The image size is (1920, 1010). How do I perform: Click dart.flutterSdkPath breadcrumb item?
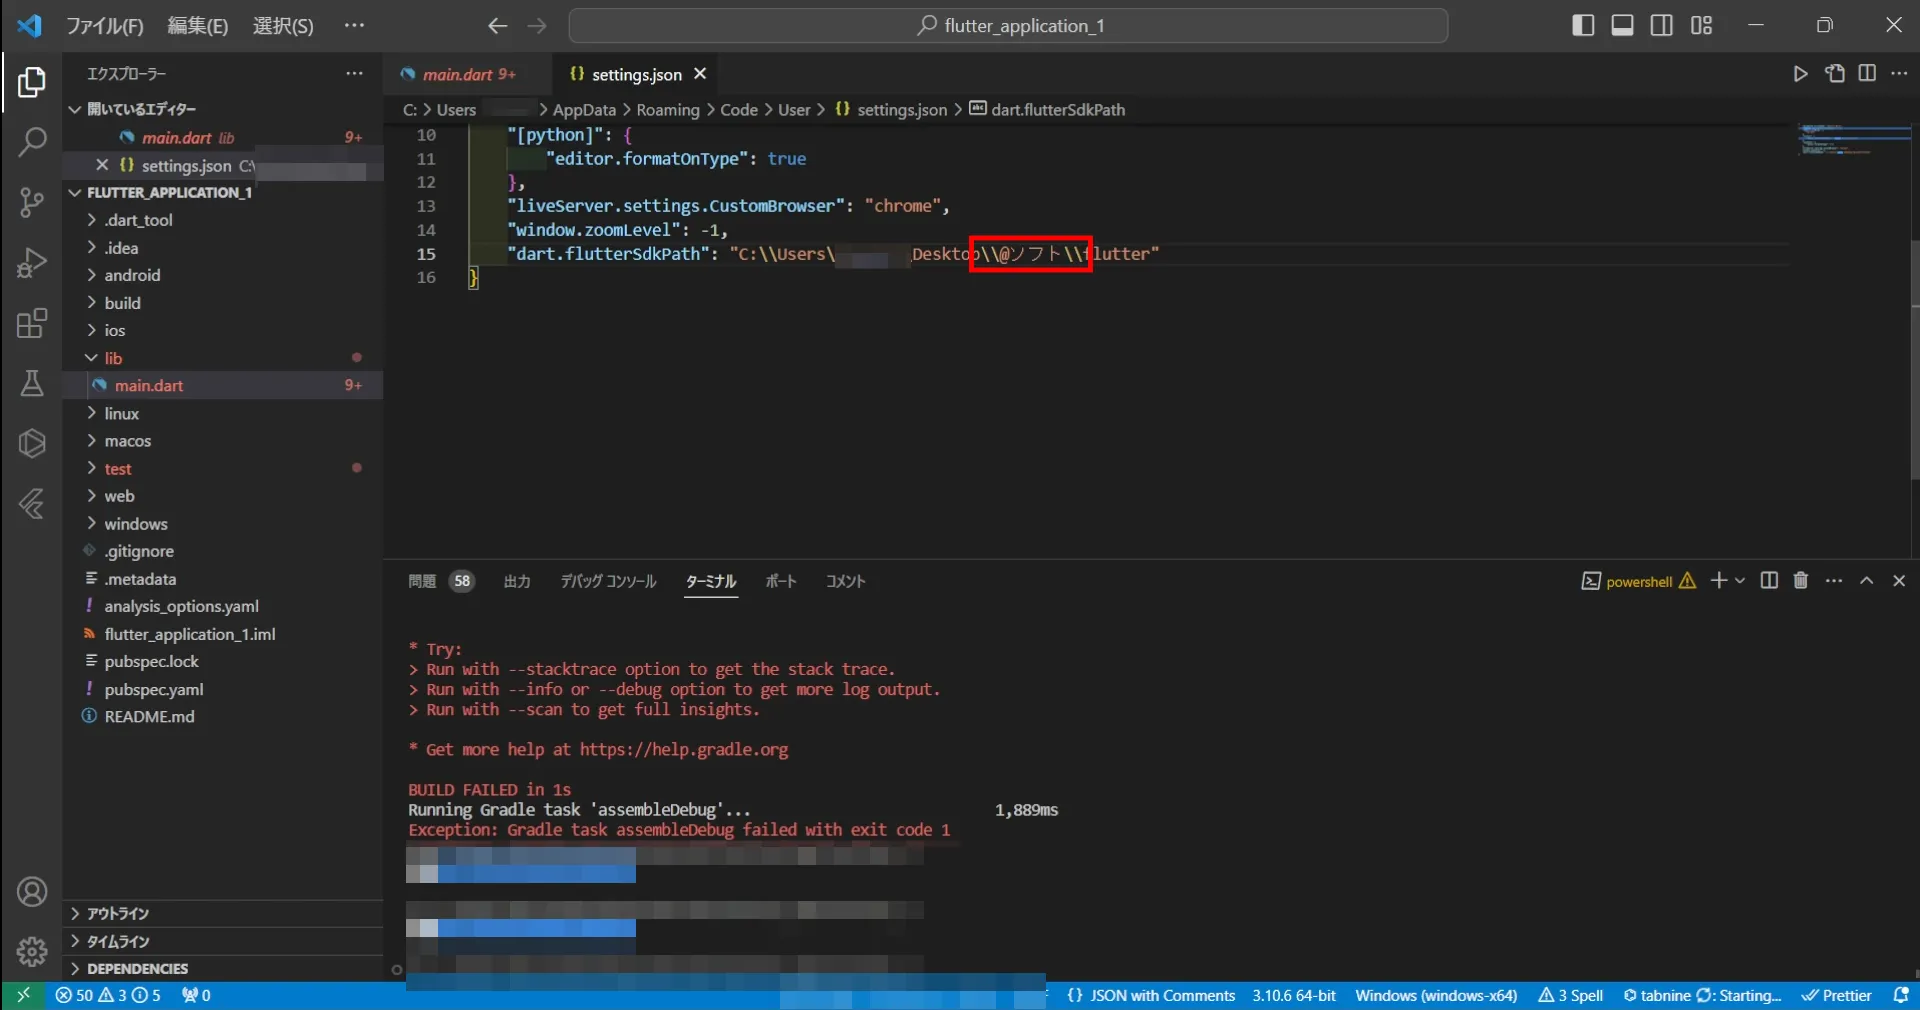coord(1047,110)
